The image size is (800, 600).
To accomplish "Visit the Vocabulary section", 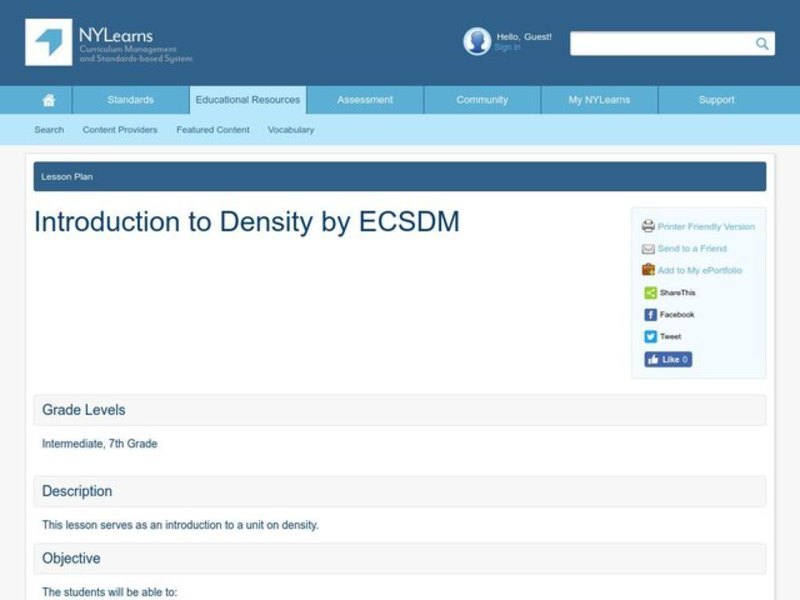I will [x=290, y=129].
